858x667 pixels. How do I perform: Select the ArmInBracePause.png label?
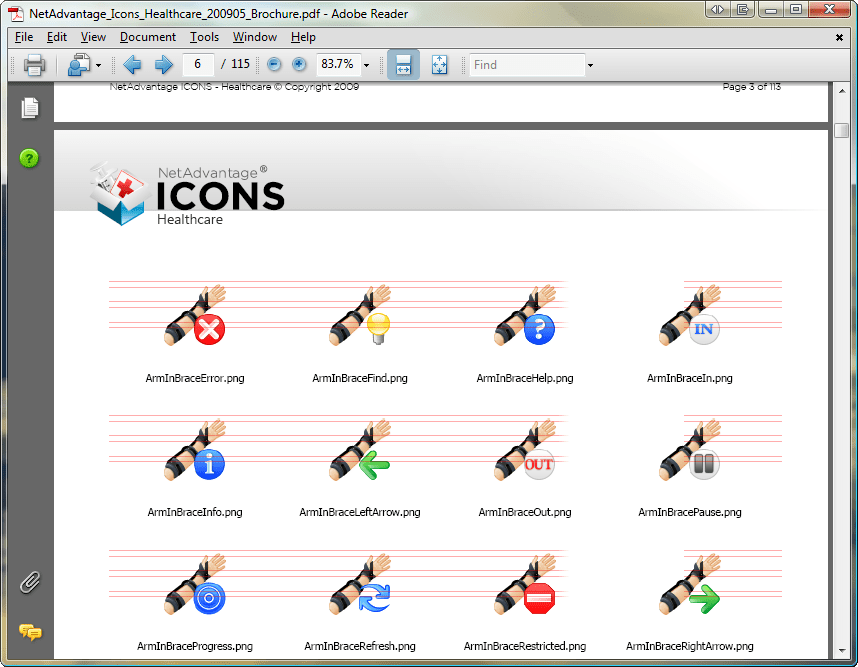pos(689,512)
